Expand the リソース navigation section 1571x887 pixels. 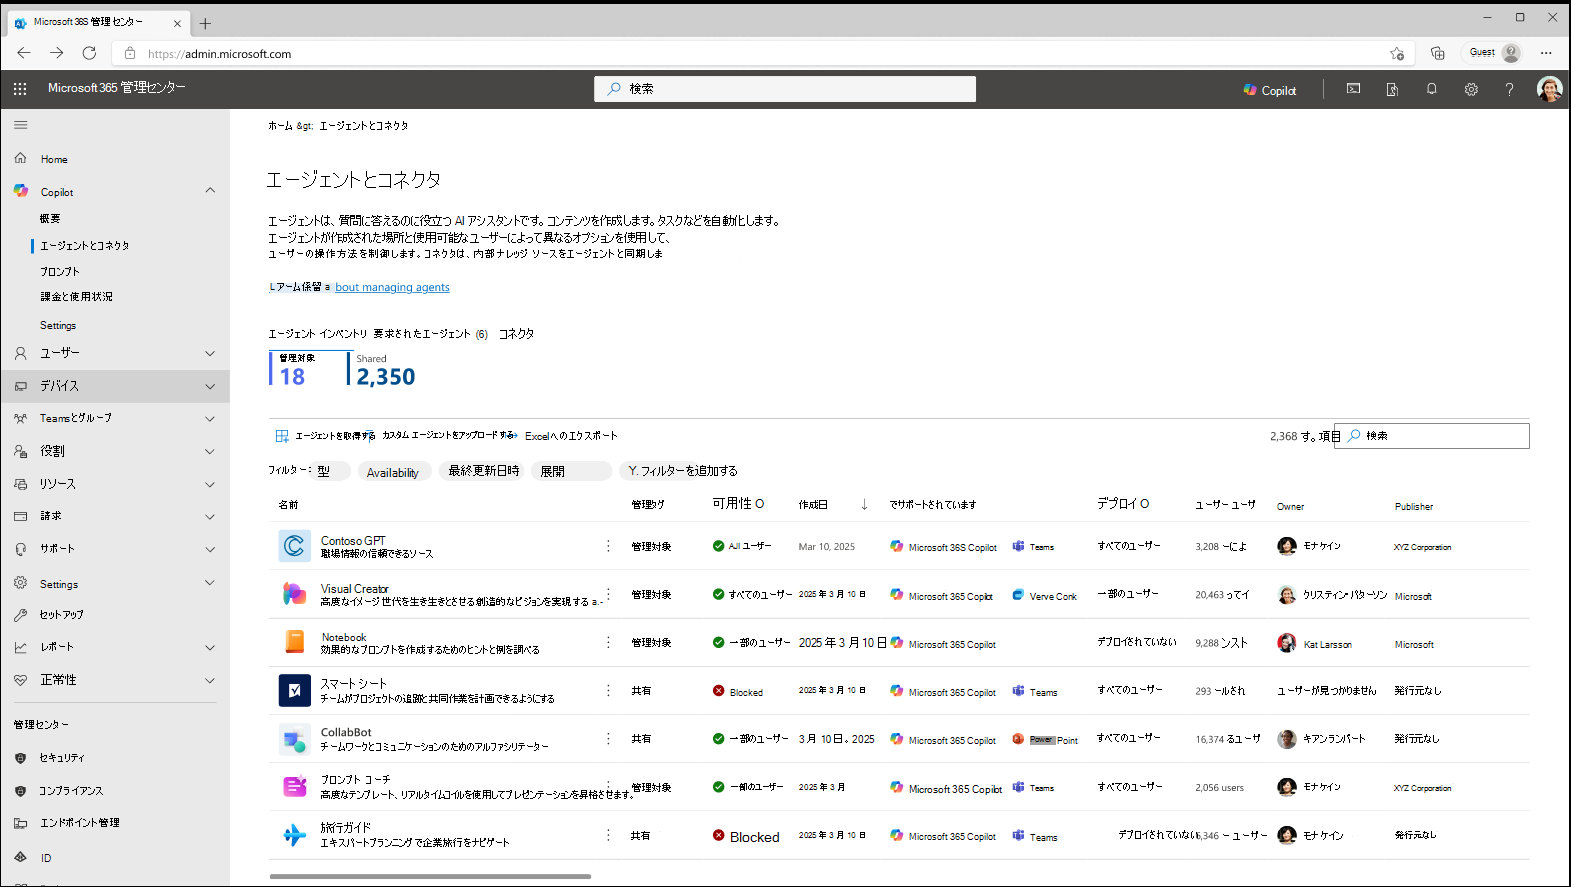(210, 484)
